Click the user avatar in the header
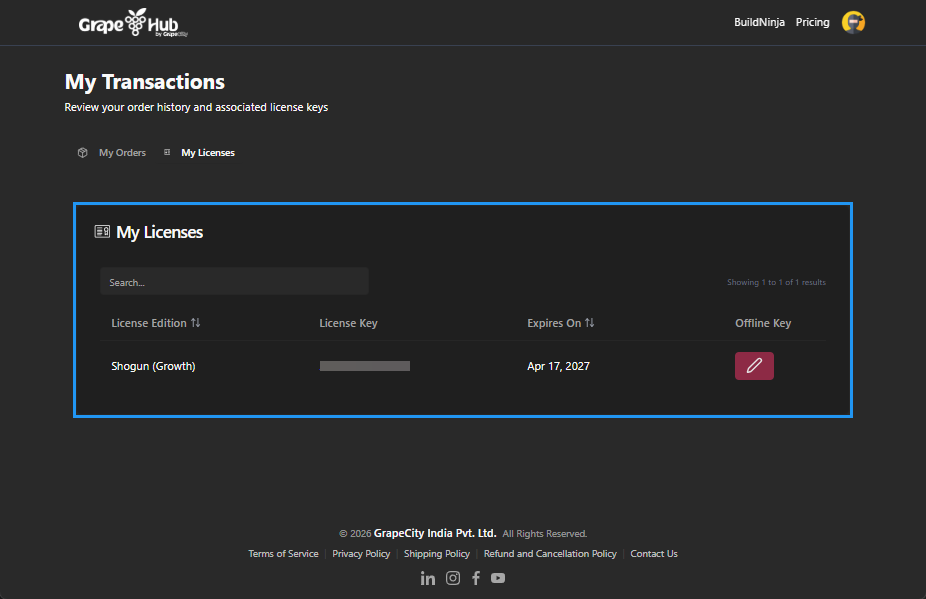Screen dimensions: 926x599 [853, 21]
